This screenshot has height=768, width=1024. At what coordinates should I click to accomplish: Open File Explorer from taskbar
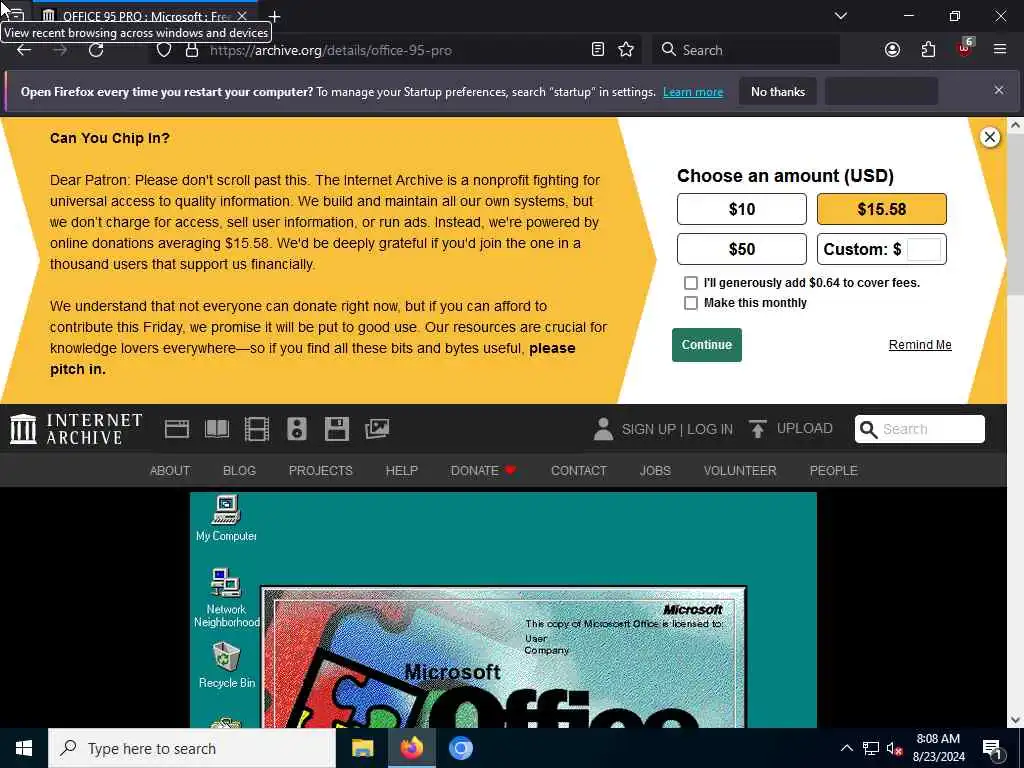click(362, 748)
